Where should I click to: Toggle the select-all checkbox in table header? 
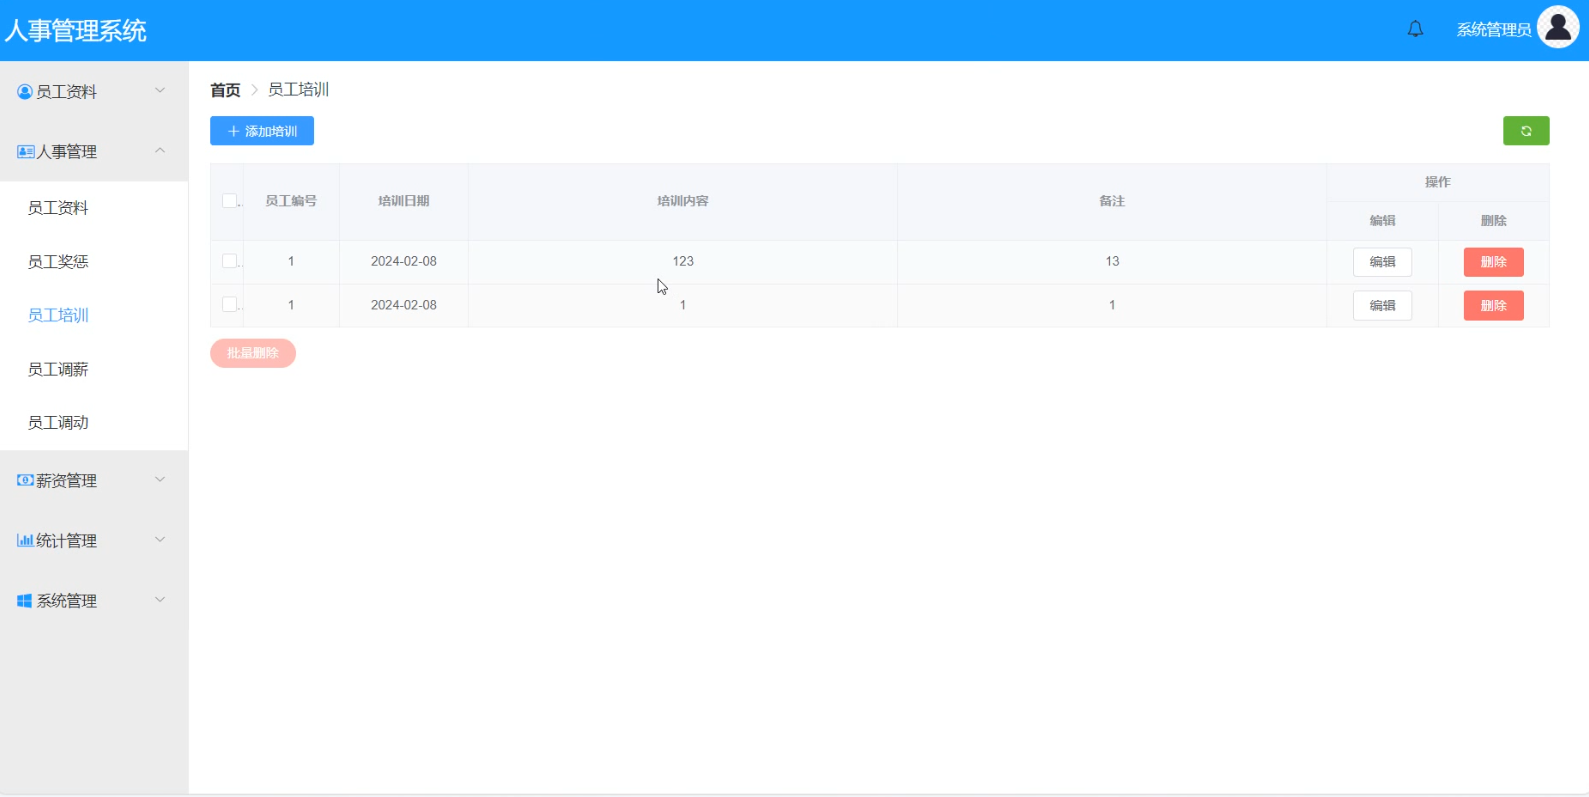point(229,201)
